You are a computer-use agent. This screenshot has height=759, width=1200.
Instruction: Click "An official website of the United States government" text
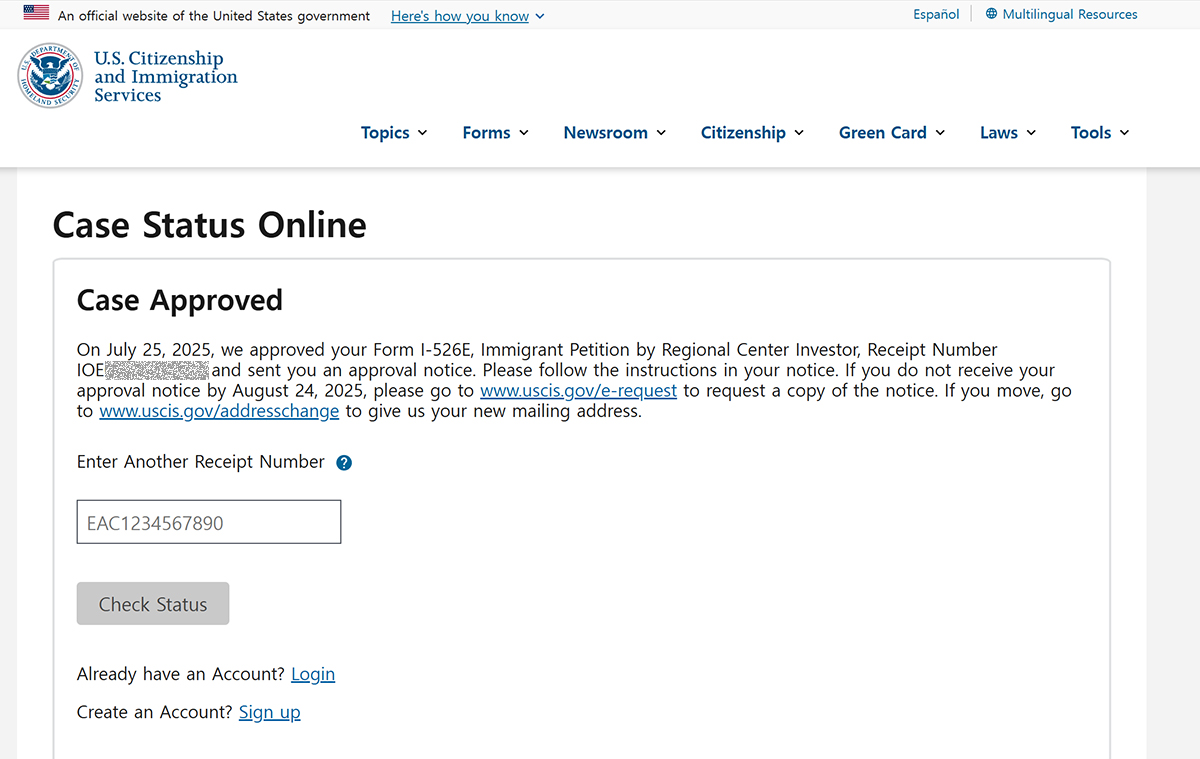click(x=214, y=16)
